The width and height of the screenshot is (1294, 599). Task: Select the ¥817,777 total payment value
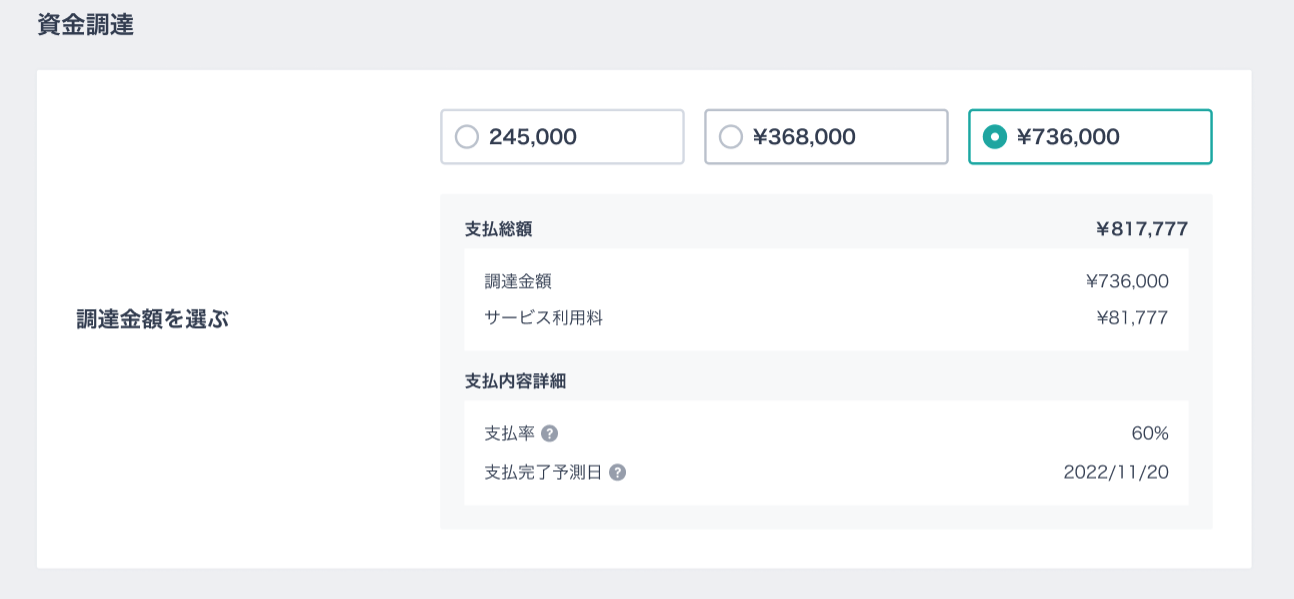click(x=1142, y=229)
